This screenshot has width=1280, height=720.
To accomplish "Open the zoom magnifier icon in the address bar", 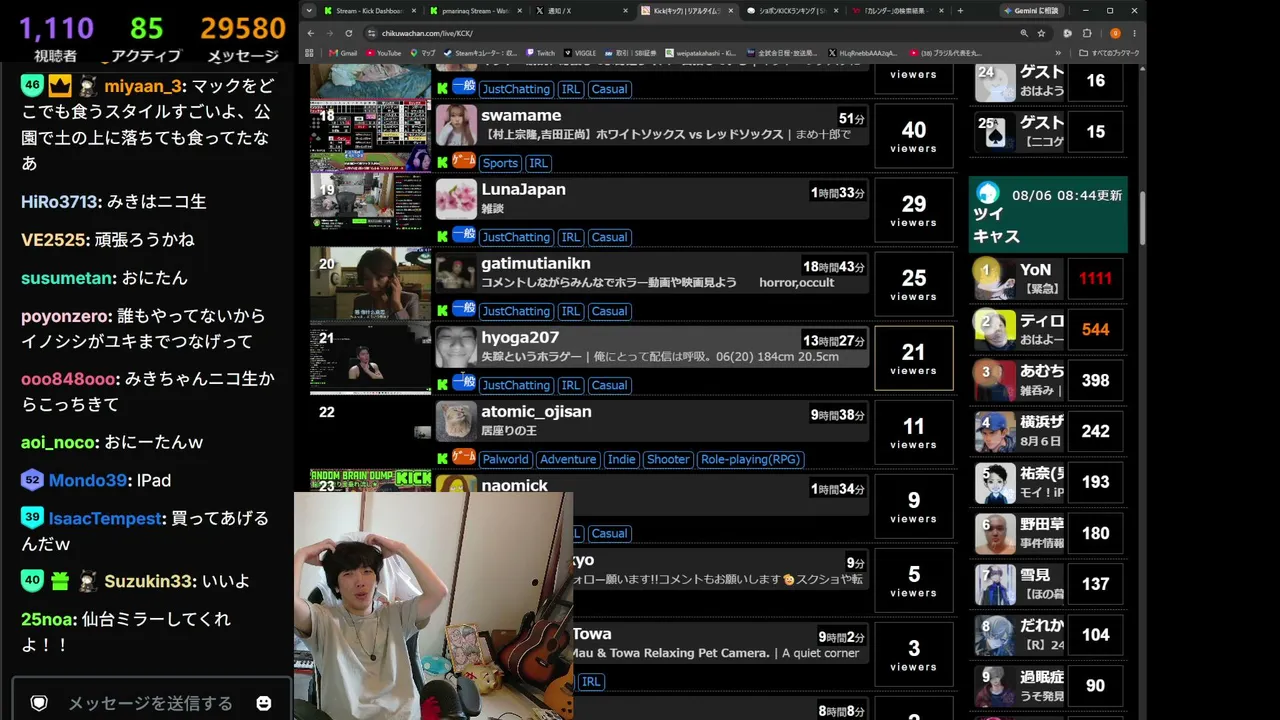I will [1024, 33].
